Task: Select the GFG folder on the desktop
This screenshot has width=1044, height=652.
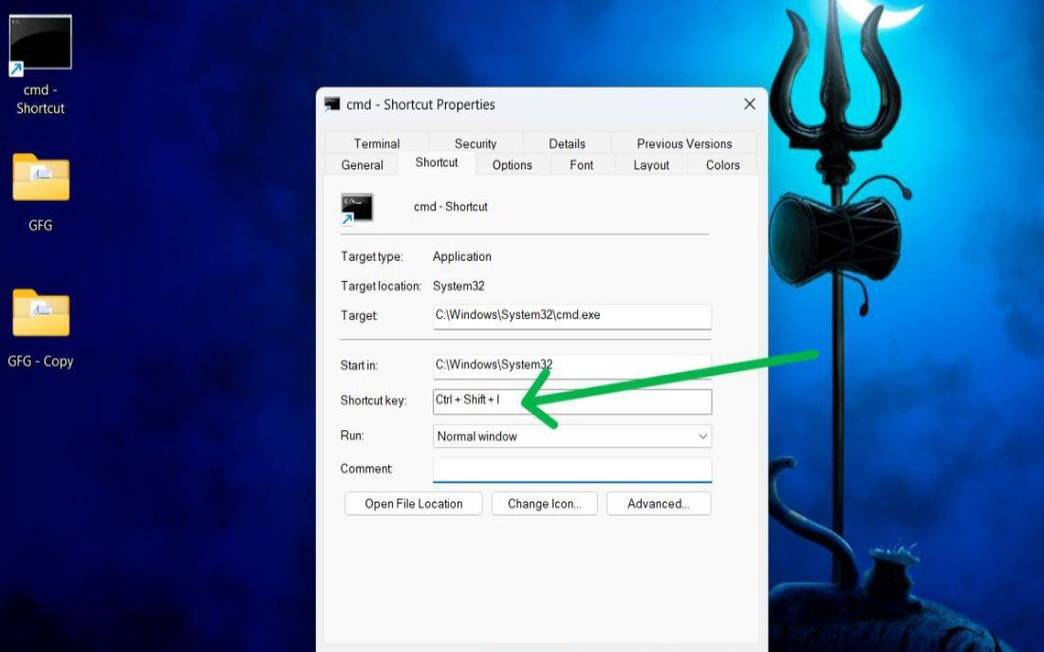Action: [41, 192]
